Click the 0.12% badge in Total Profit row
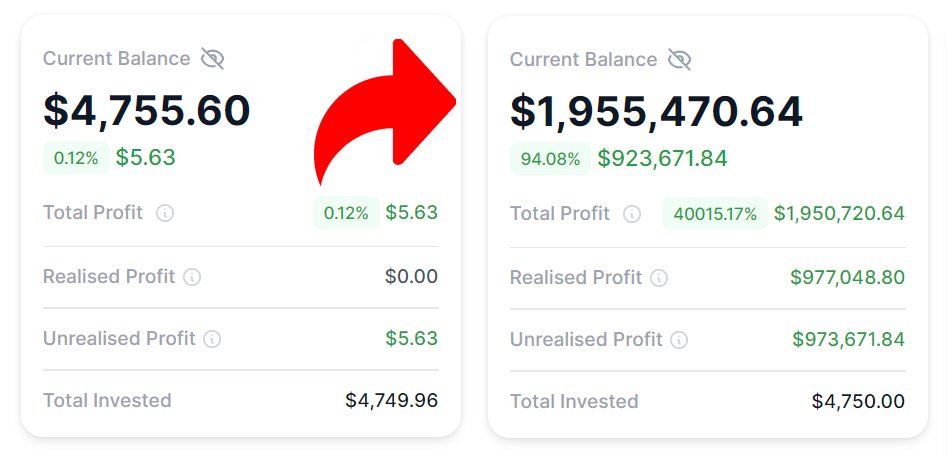This screenshot has width=947, height=457. click(346, 213)
